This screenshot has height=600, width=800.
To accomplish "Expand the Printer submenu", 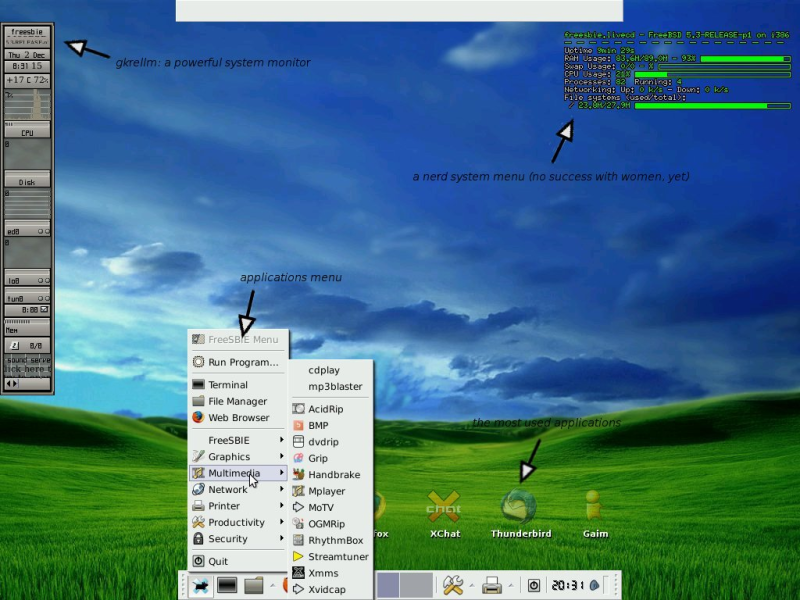I will click(238, 506).
